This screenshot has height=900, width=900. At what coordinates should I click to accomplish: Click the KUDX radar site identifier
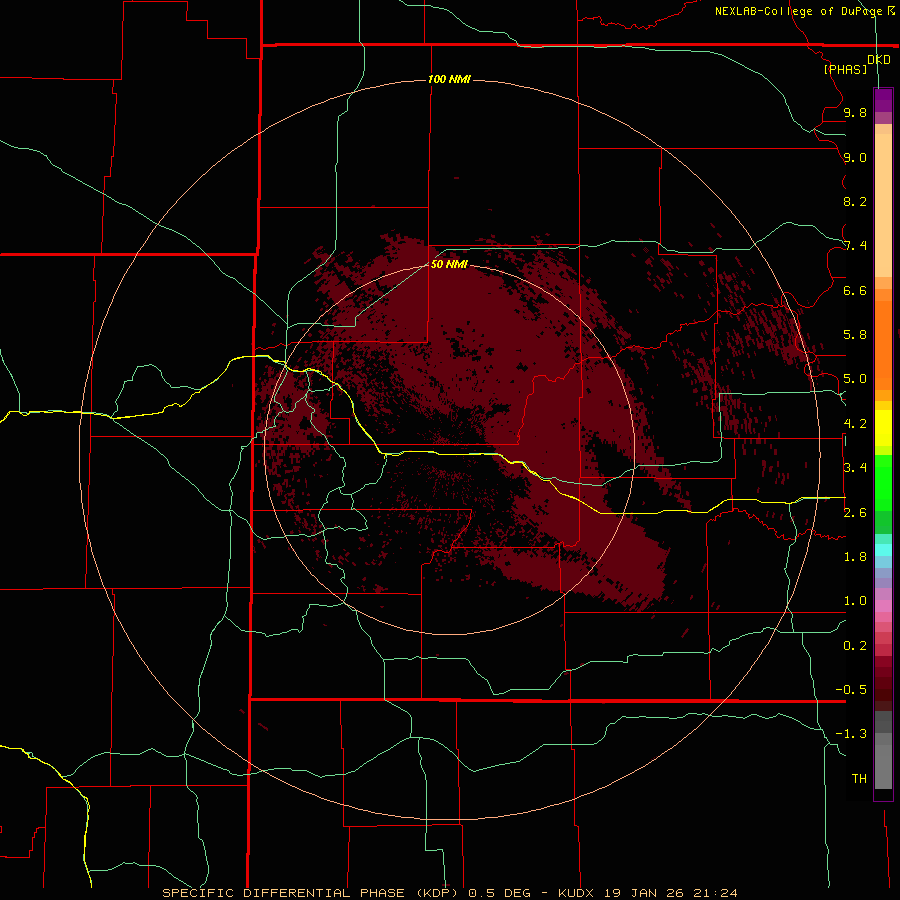point(575,893)
